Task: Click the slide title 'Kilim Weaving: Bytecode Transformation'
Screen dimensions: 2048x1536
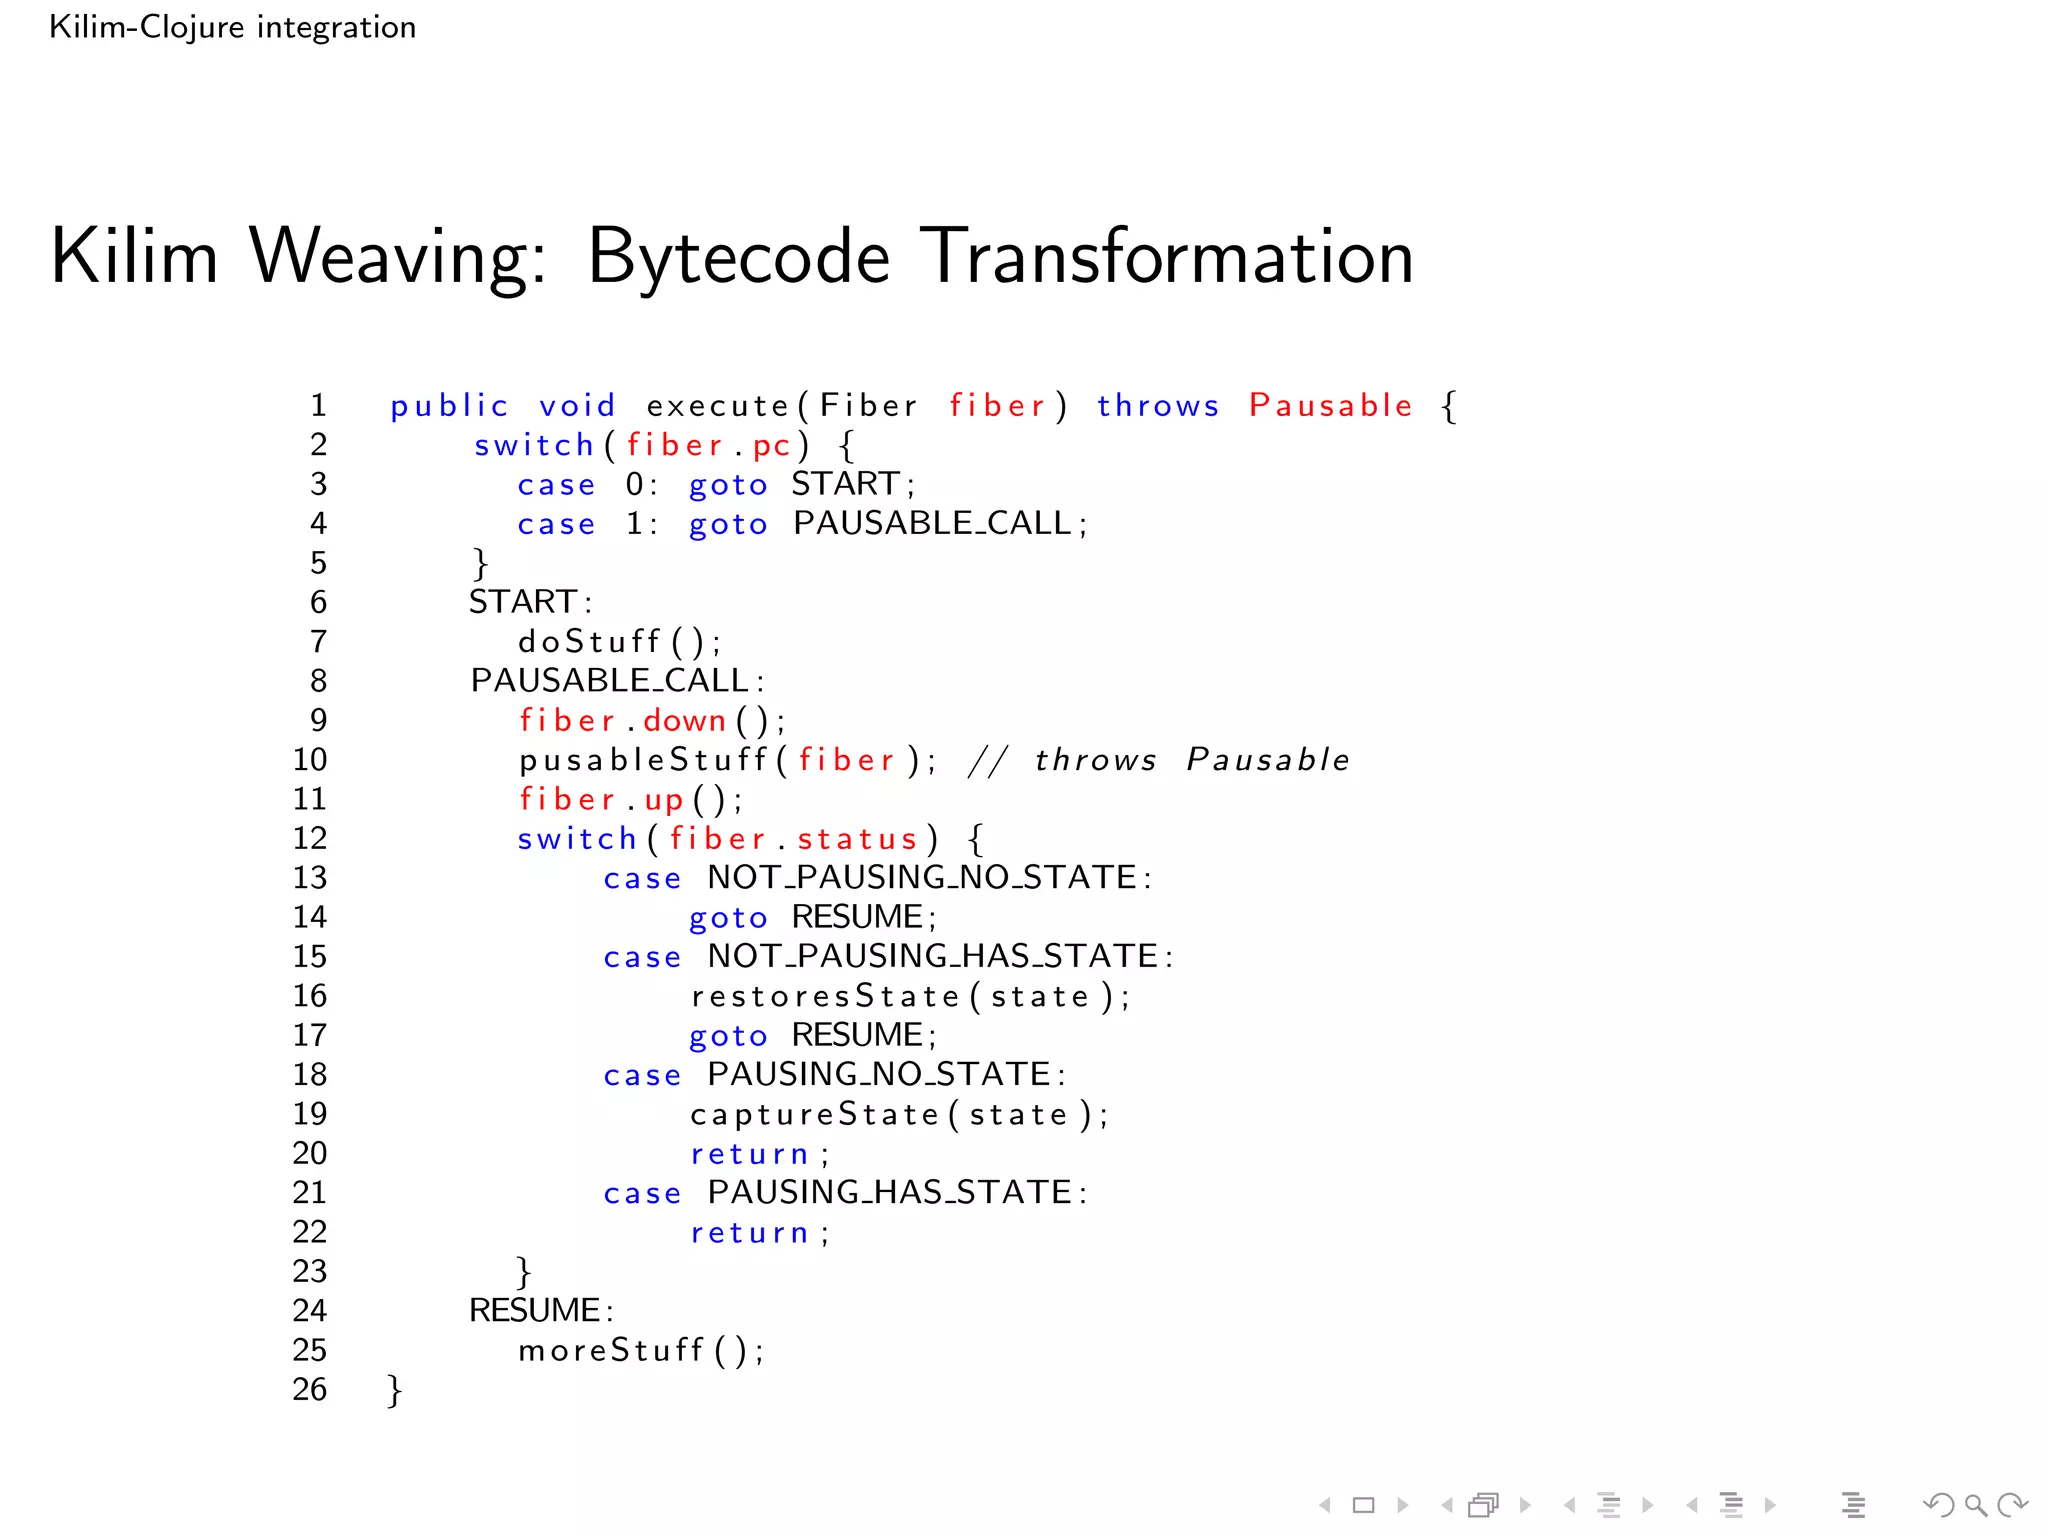Action: pos(731,257)
